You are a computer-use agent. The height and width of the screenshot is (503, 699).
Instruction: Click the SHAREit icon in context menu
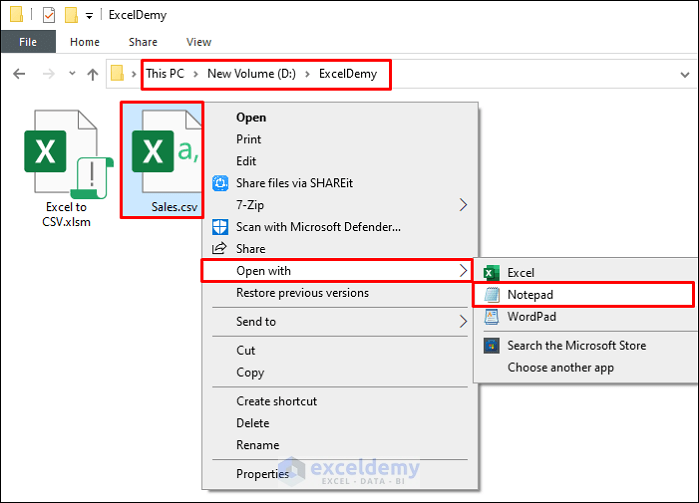220,183
